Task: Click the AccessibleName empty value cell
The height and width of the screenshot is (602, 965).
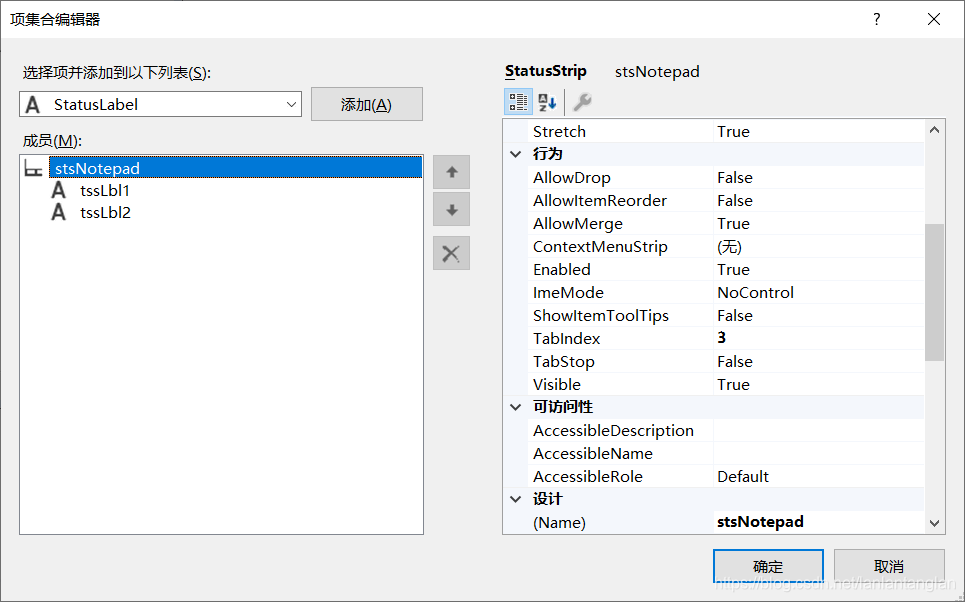Action: coord(819,454)
